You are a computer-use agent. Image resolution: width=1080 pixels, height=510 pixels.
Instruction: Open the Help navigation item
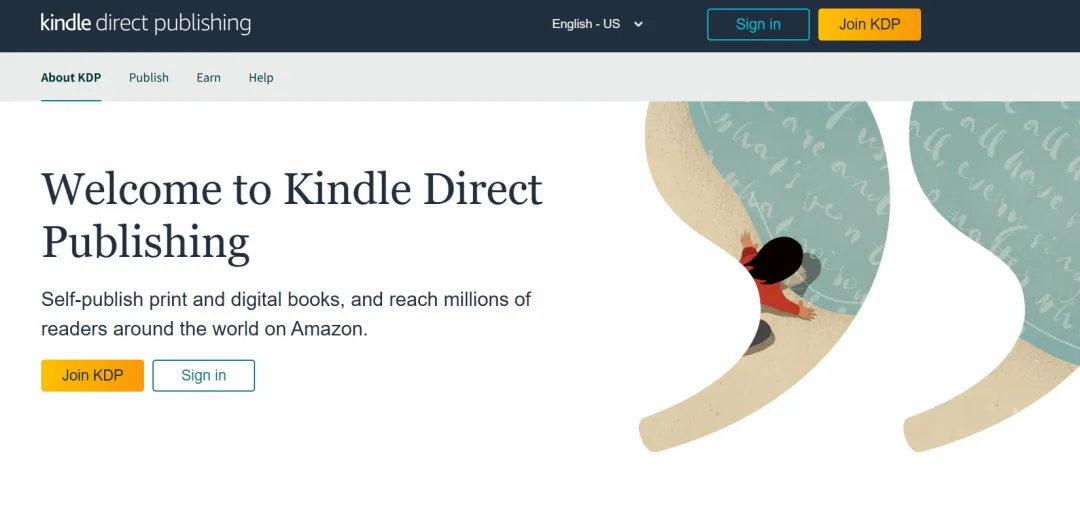tap(261, 77)
